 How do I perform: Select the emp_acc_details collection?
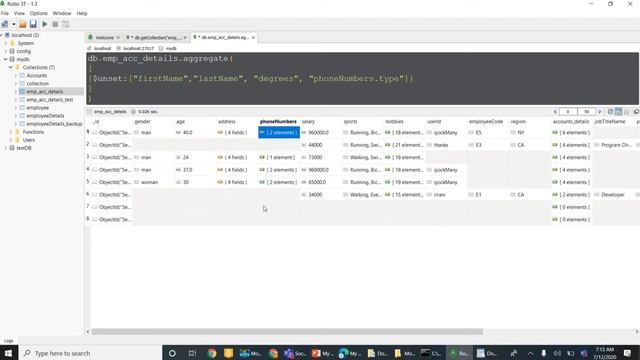coord(44,91)
